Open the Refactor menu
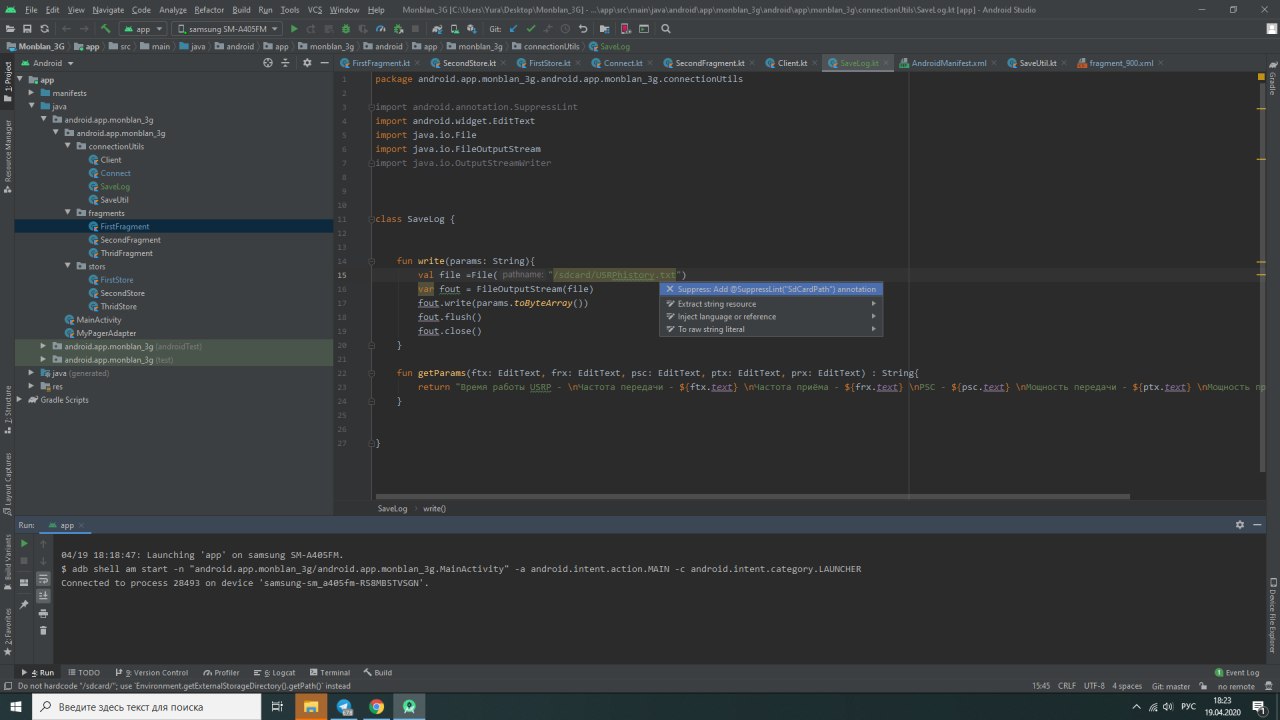1280x720 pixels. coord(209,9)
